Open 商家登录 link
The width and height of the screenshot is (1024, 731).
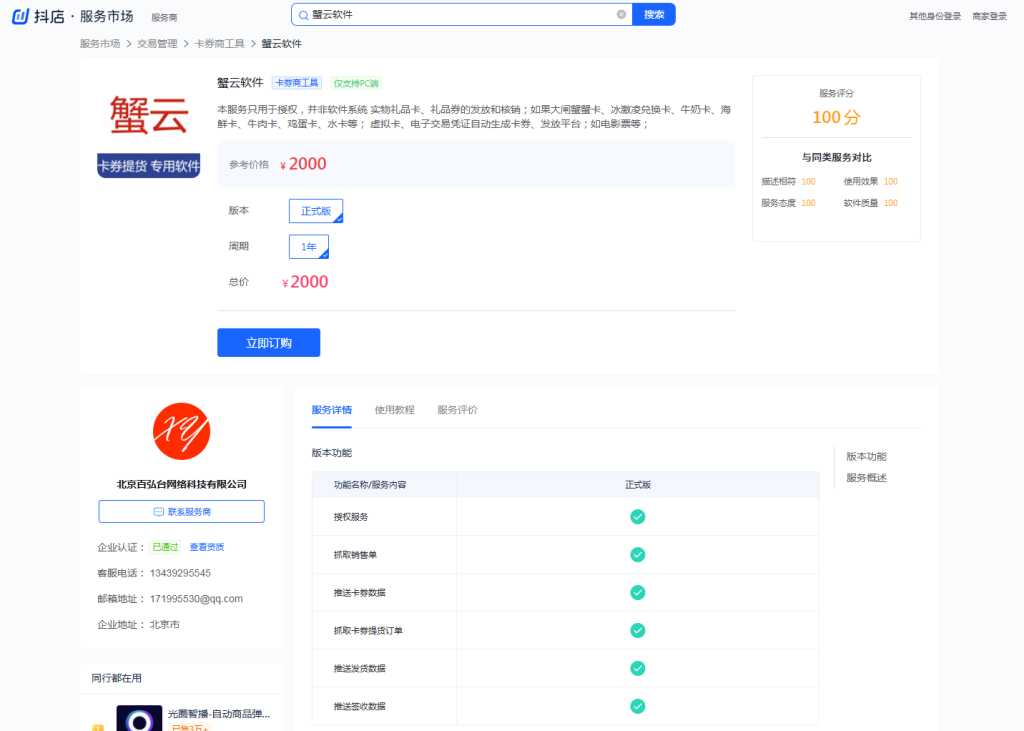(x=989, y=16)
